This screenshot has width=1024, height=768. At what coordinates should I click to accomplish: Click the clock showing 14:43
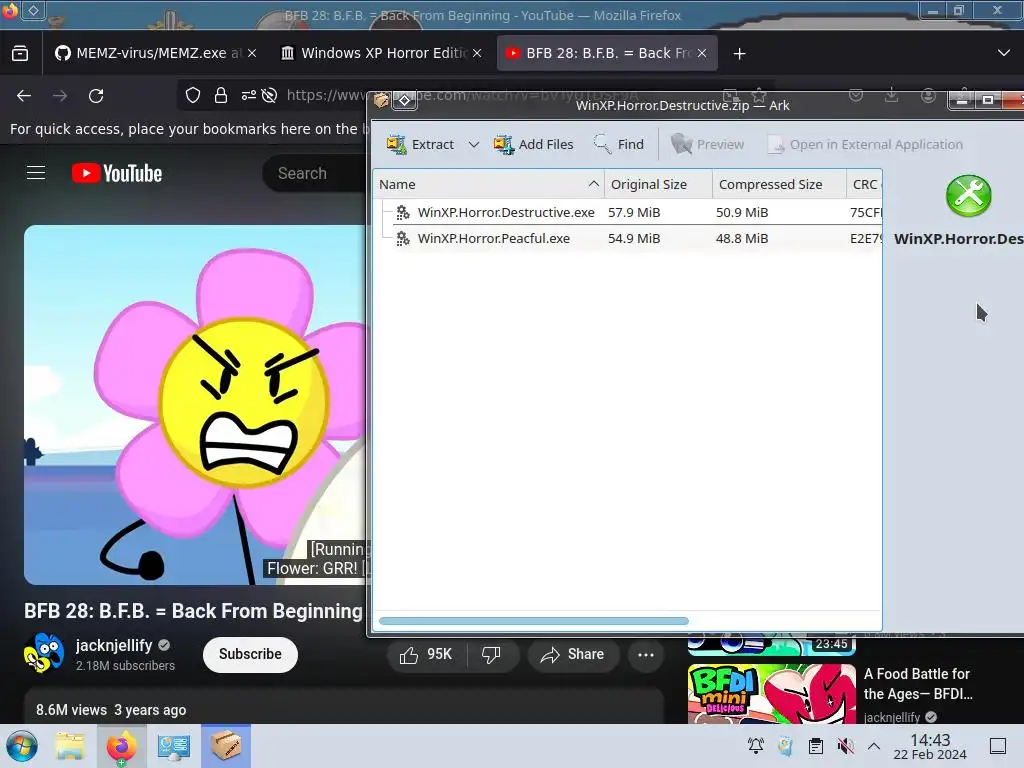[930, 746]
